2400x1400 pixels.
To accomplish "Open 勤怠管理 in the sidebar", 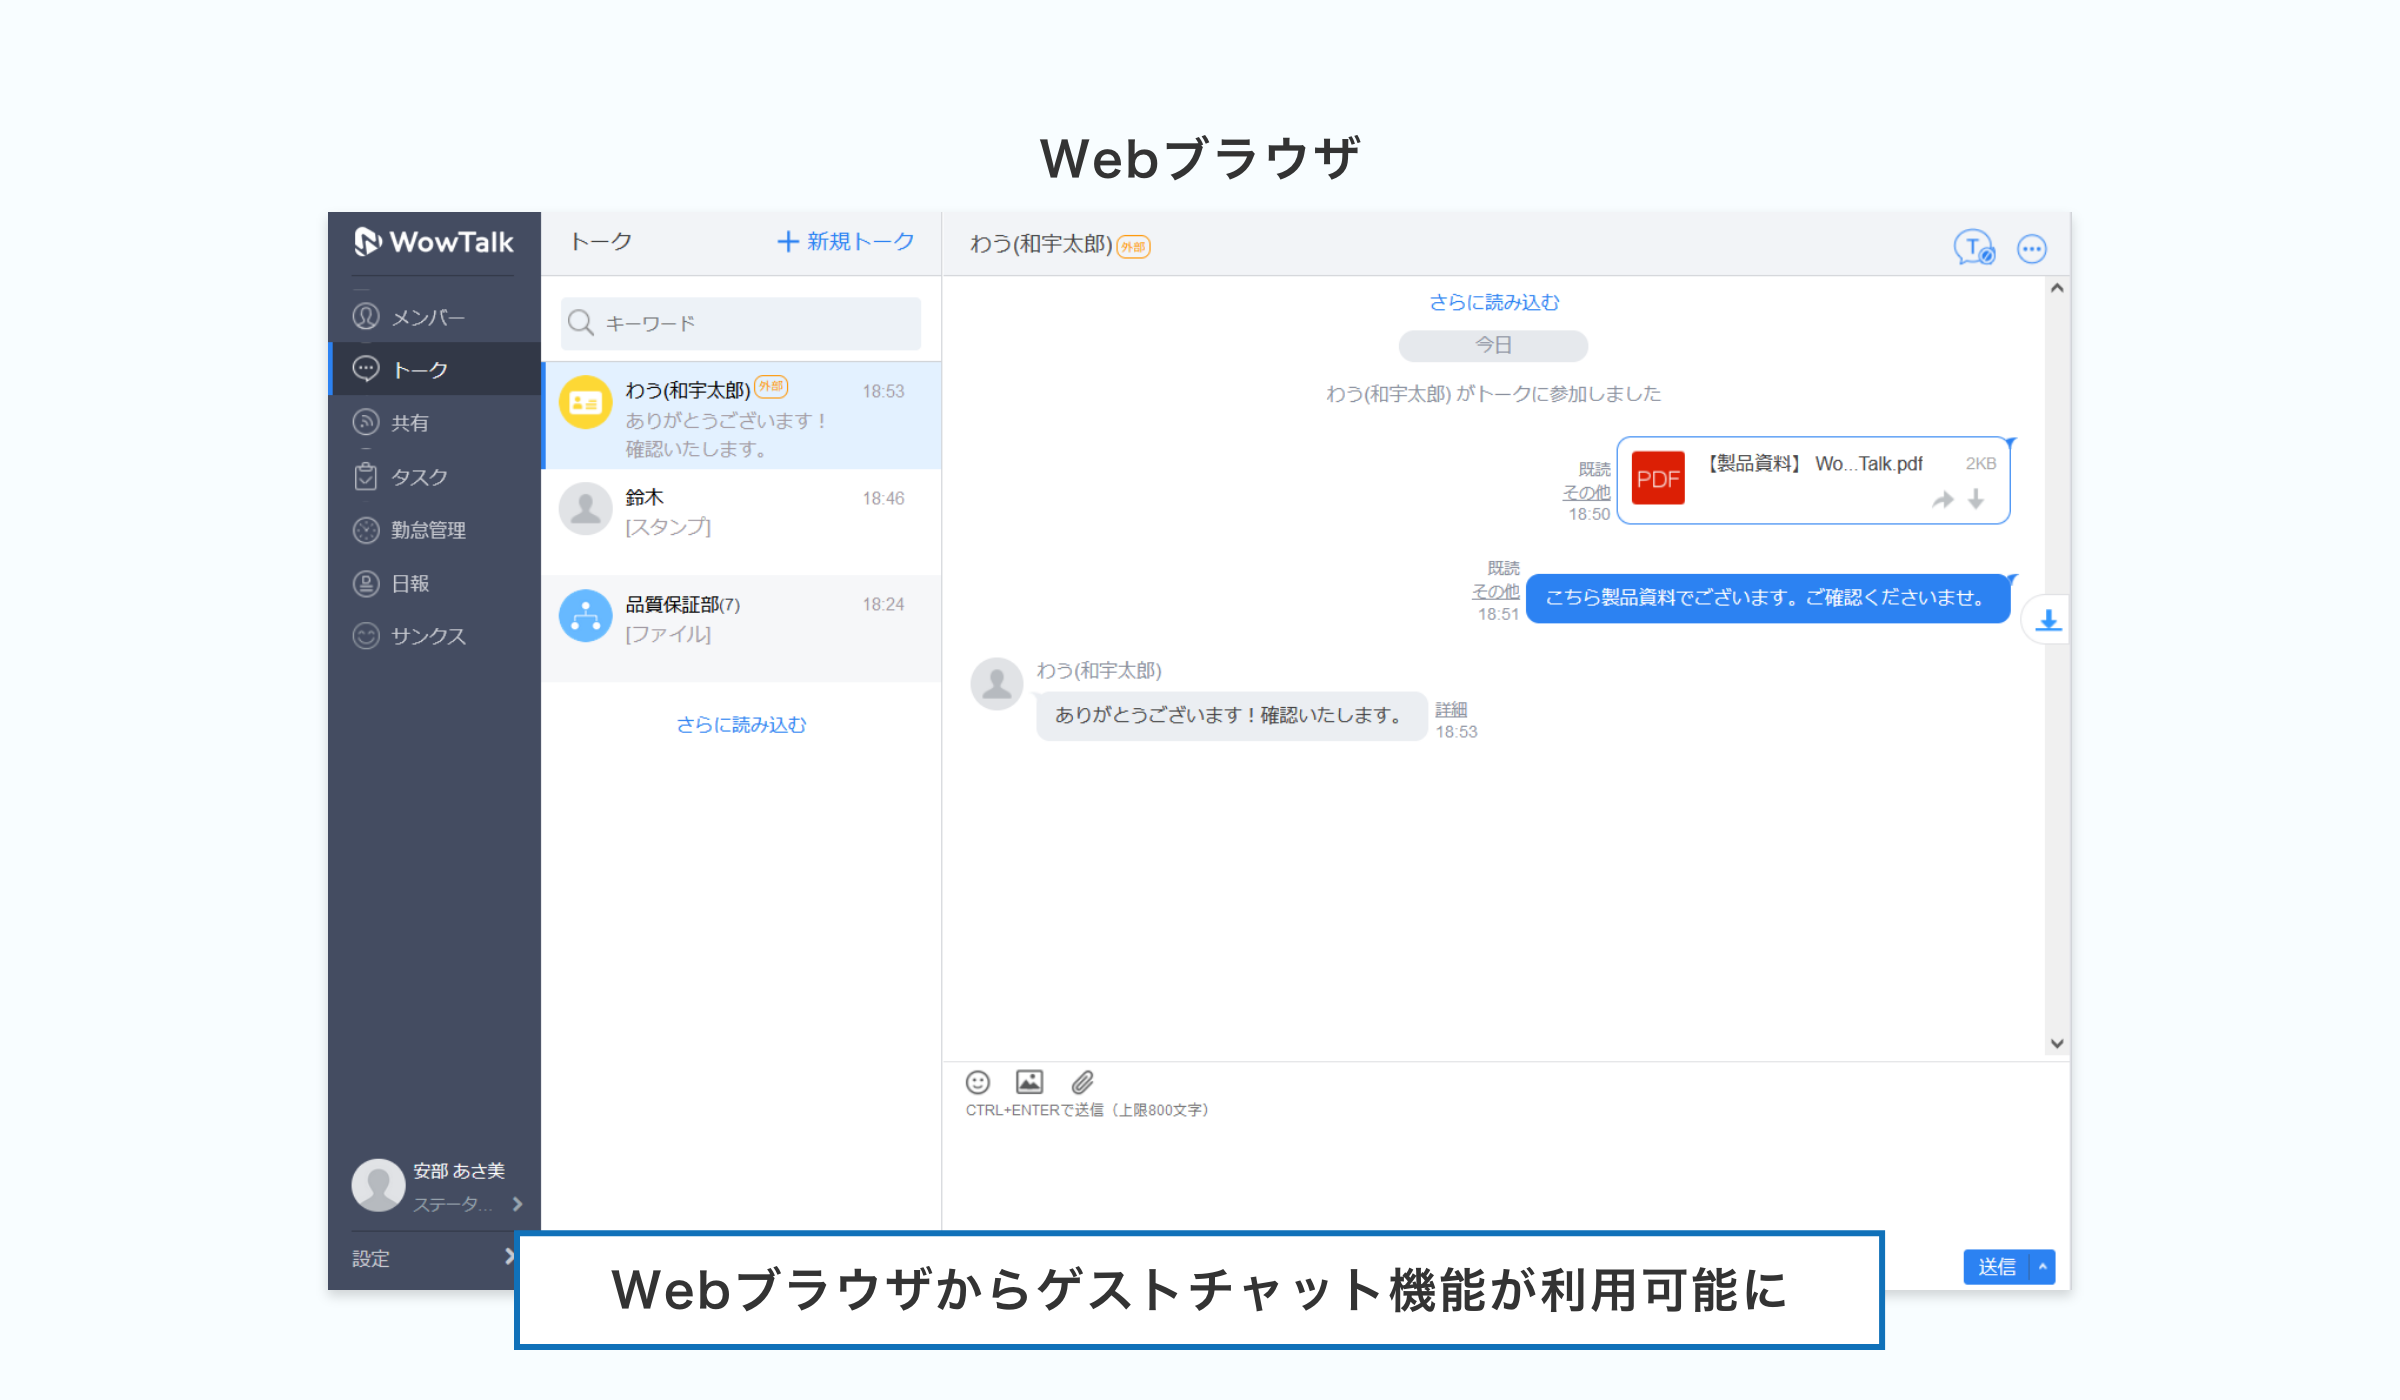I will coord(427,530).
